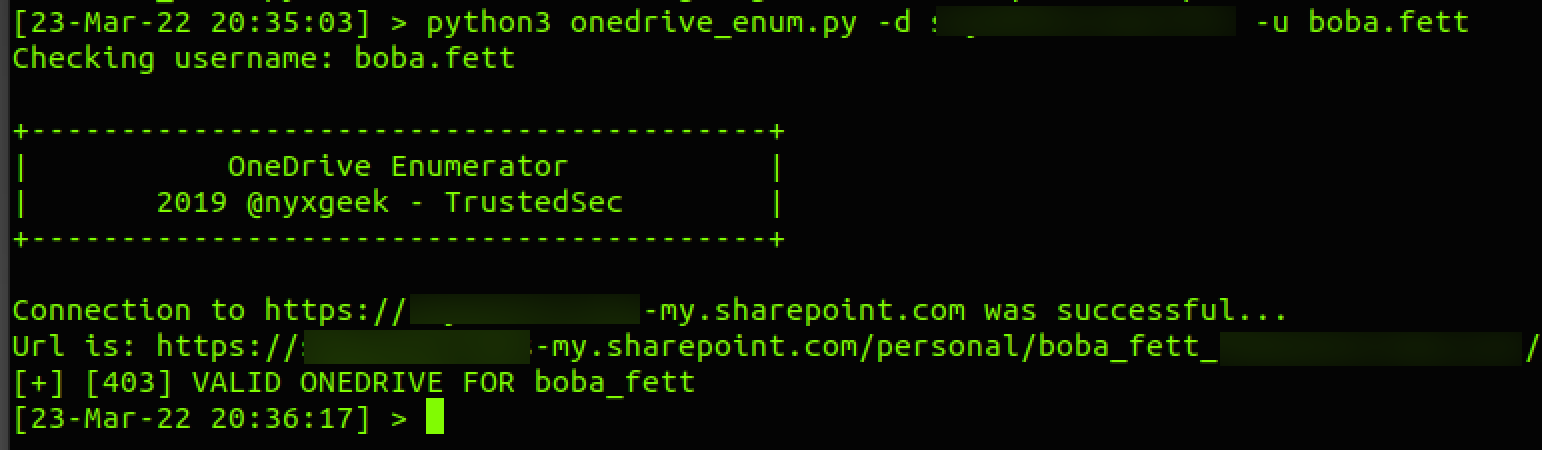Click boba.fett argument in command line
This screenshot has height=450, width=1542.
1388,22
